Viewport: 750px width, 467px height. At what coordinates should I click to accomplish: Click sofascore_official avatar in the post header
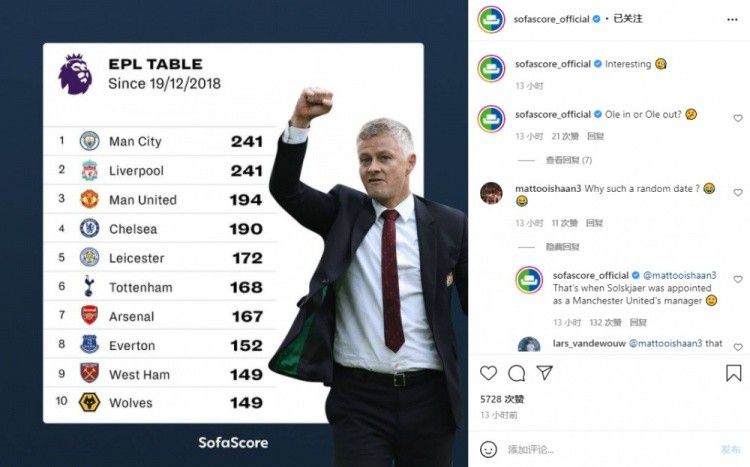(x=490, y=19)
